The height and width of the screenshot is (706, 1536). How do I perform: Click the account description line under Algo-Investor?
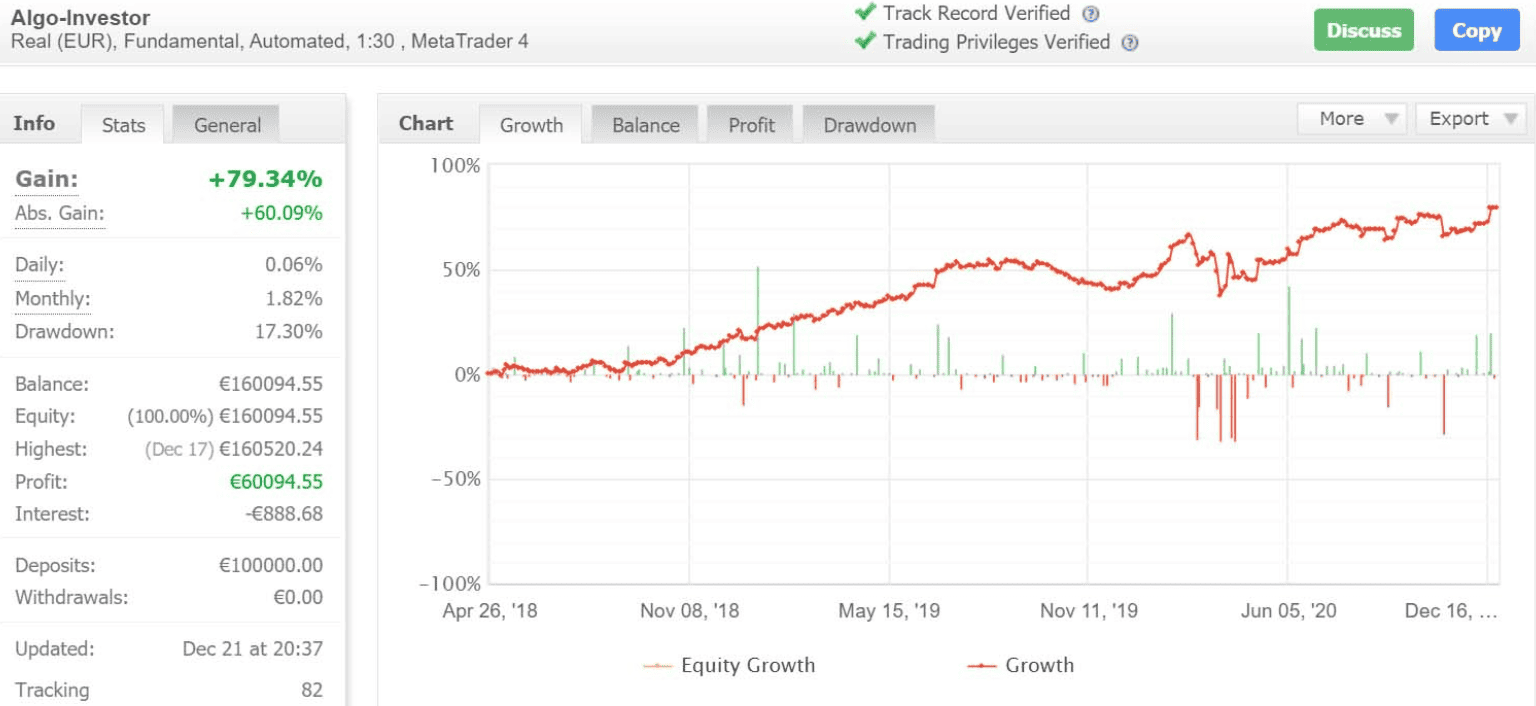269,42
